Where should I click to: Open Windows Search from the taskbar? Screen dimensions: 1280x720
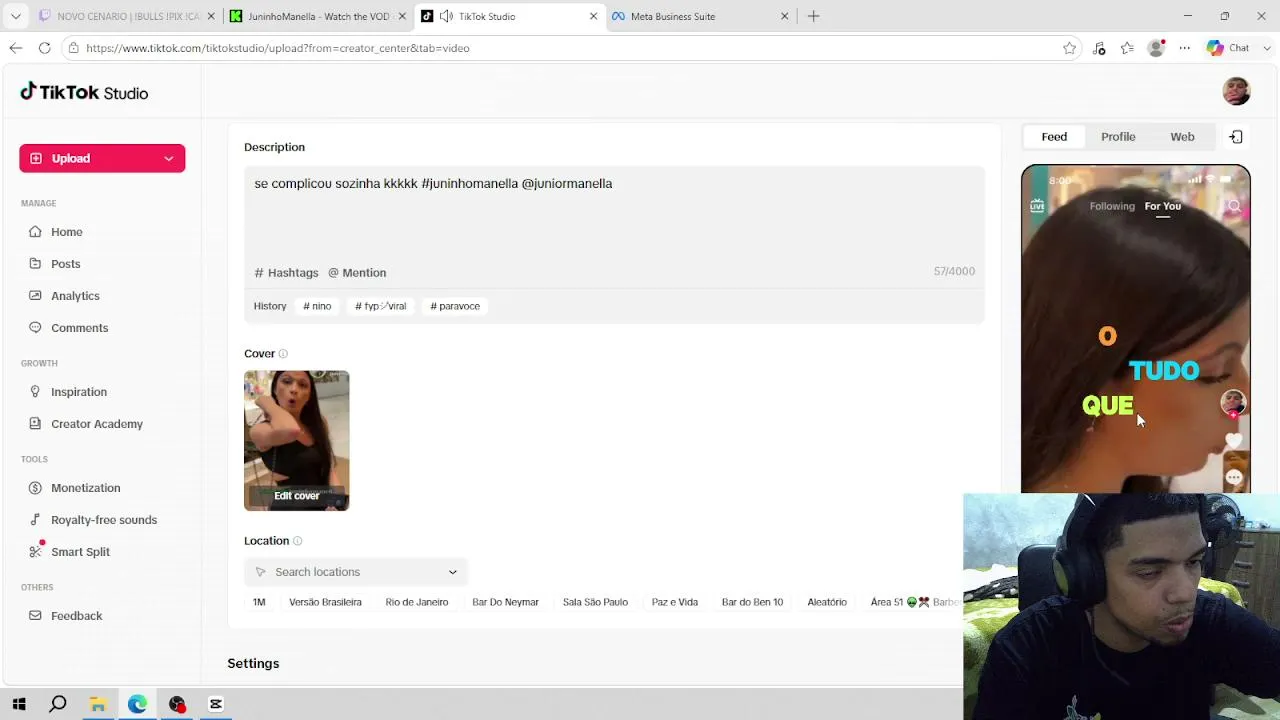coord(58,704)
